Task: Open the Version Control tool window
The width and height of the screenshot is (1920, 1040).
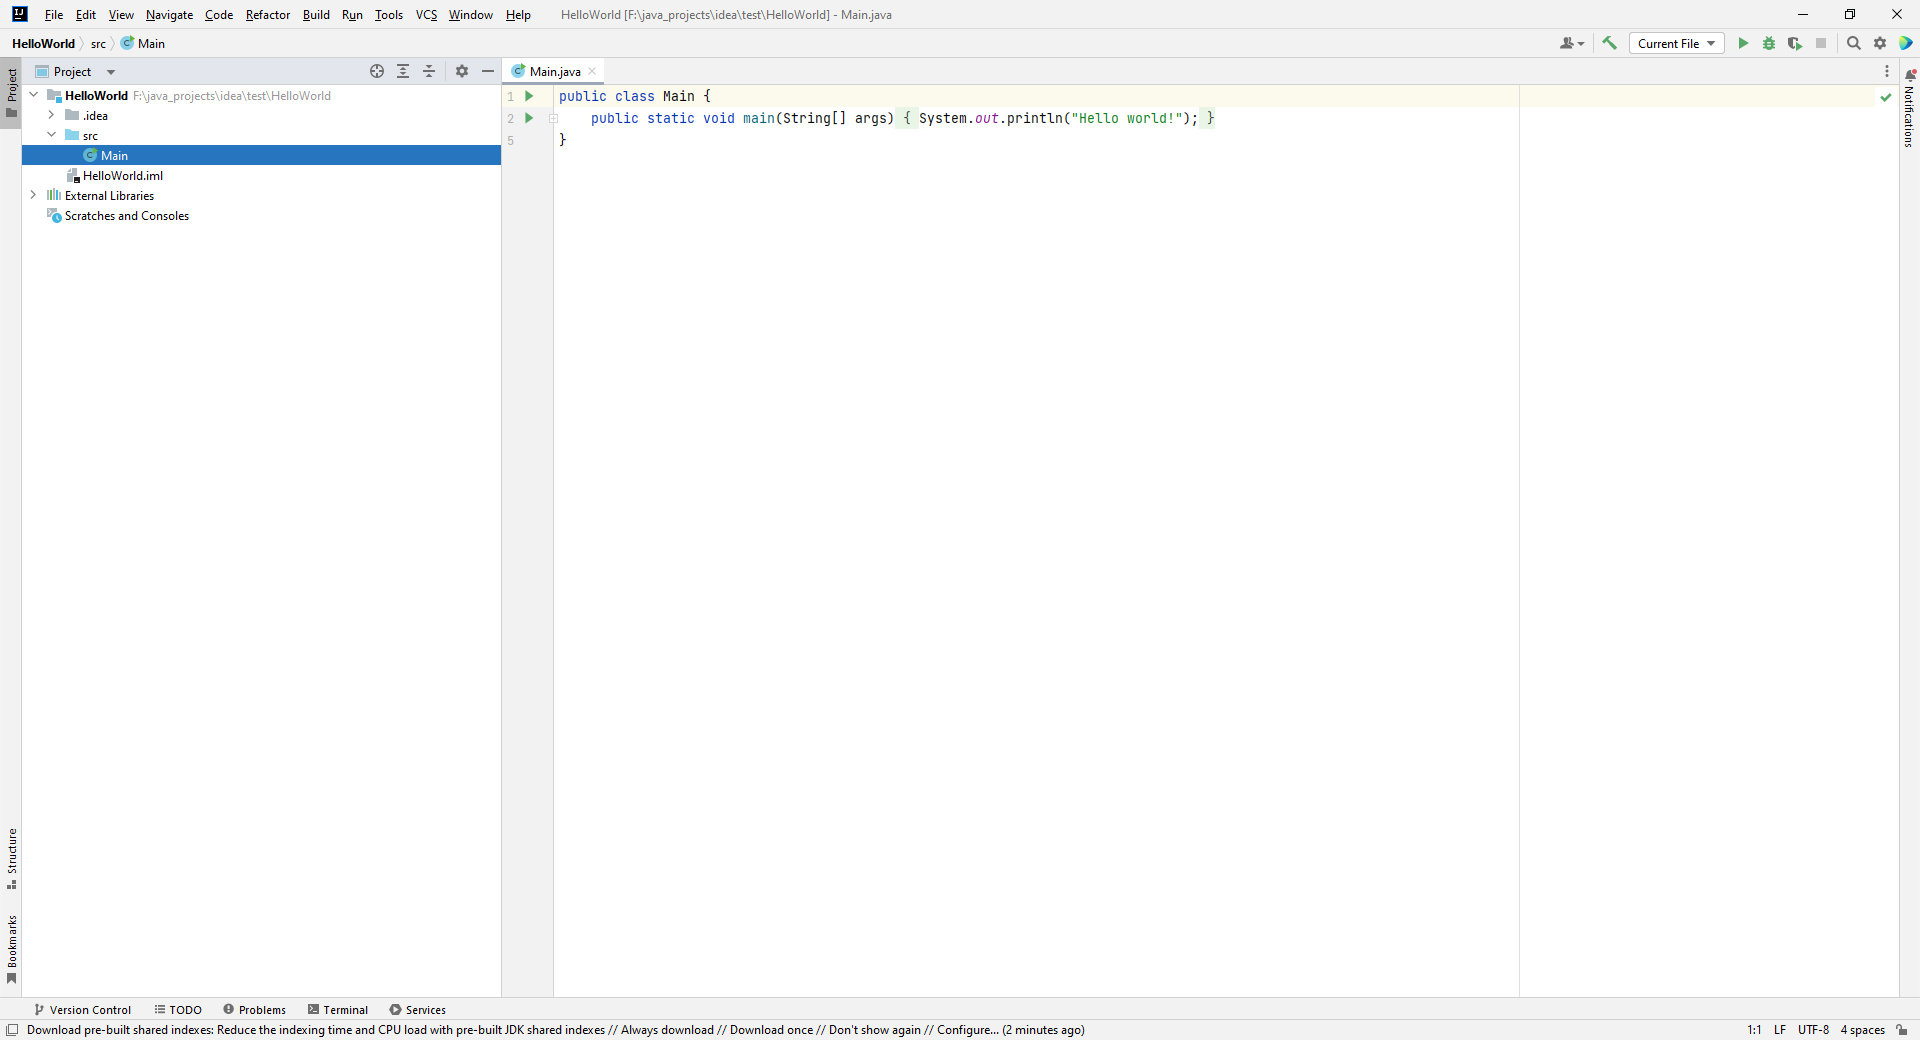Action: pyautogui.click(x=82, y=1010)
